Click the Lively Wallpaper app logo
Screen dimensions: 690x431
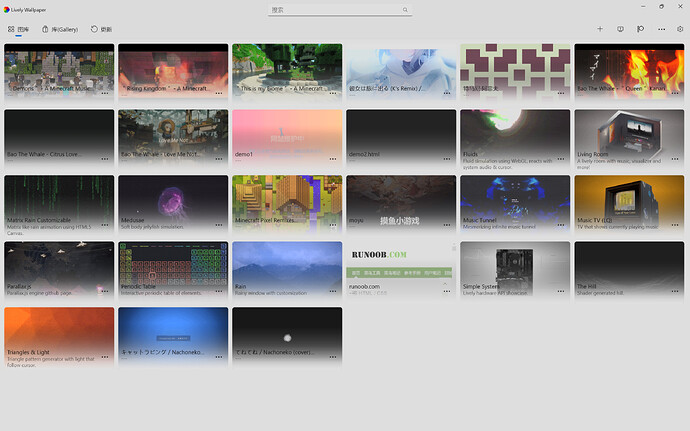[x=7, y=10]
